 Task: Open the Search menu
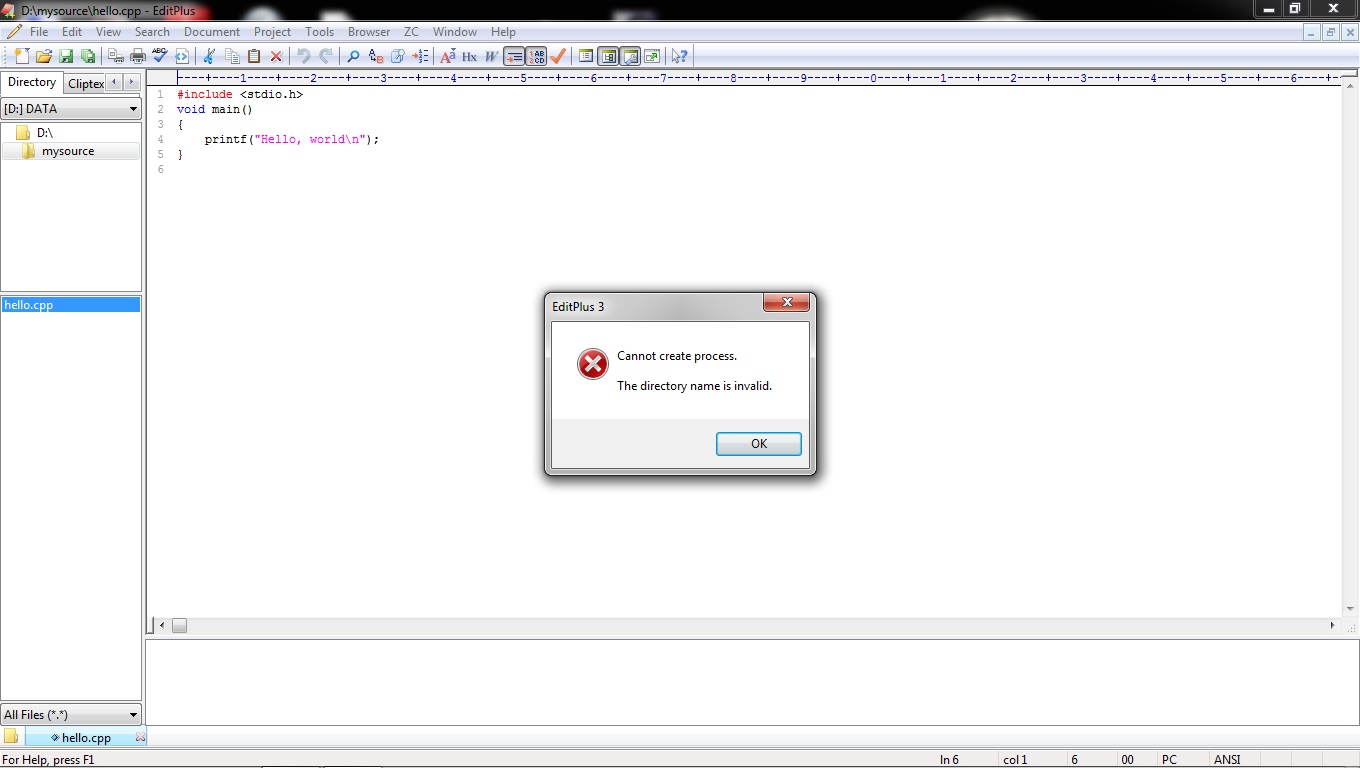pos(152,32)
